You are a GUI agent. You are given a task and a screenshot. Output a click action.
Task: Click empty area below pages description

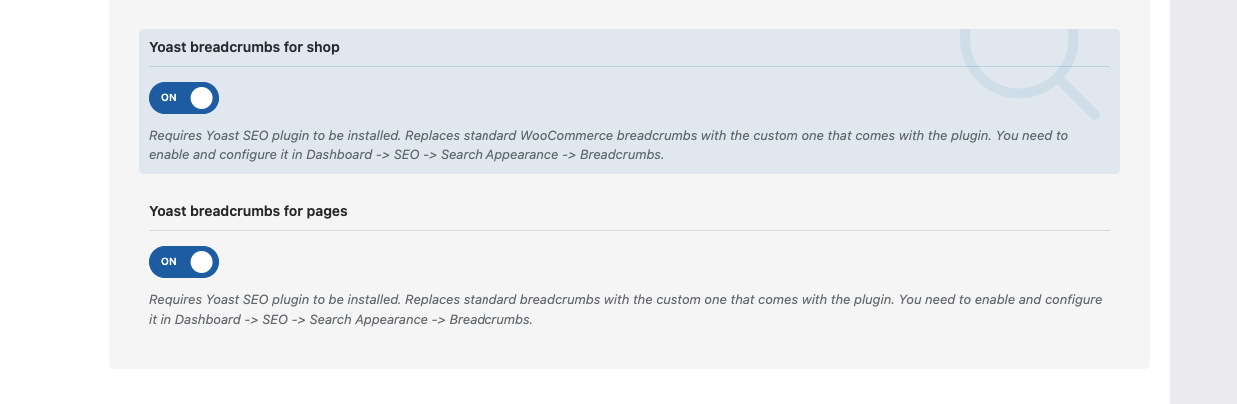coord(629,349)
